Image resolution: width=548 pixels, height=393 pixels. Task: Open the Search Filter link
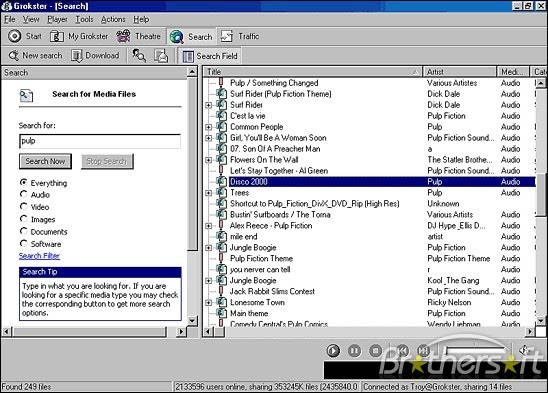[x=39, y=256]
